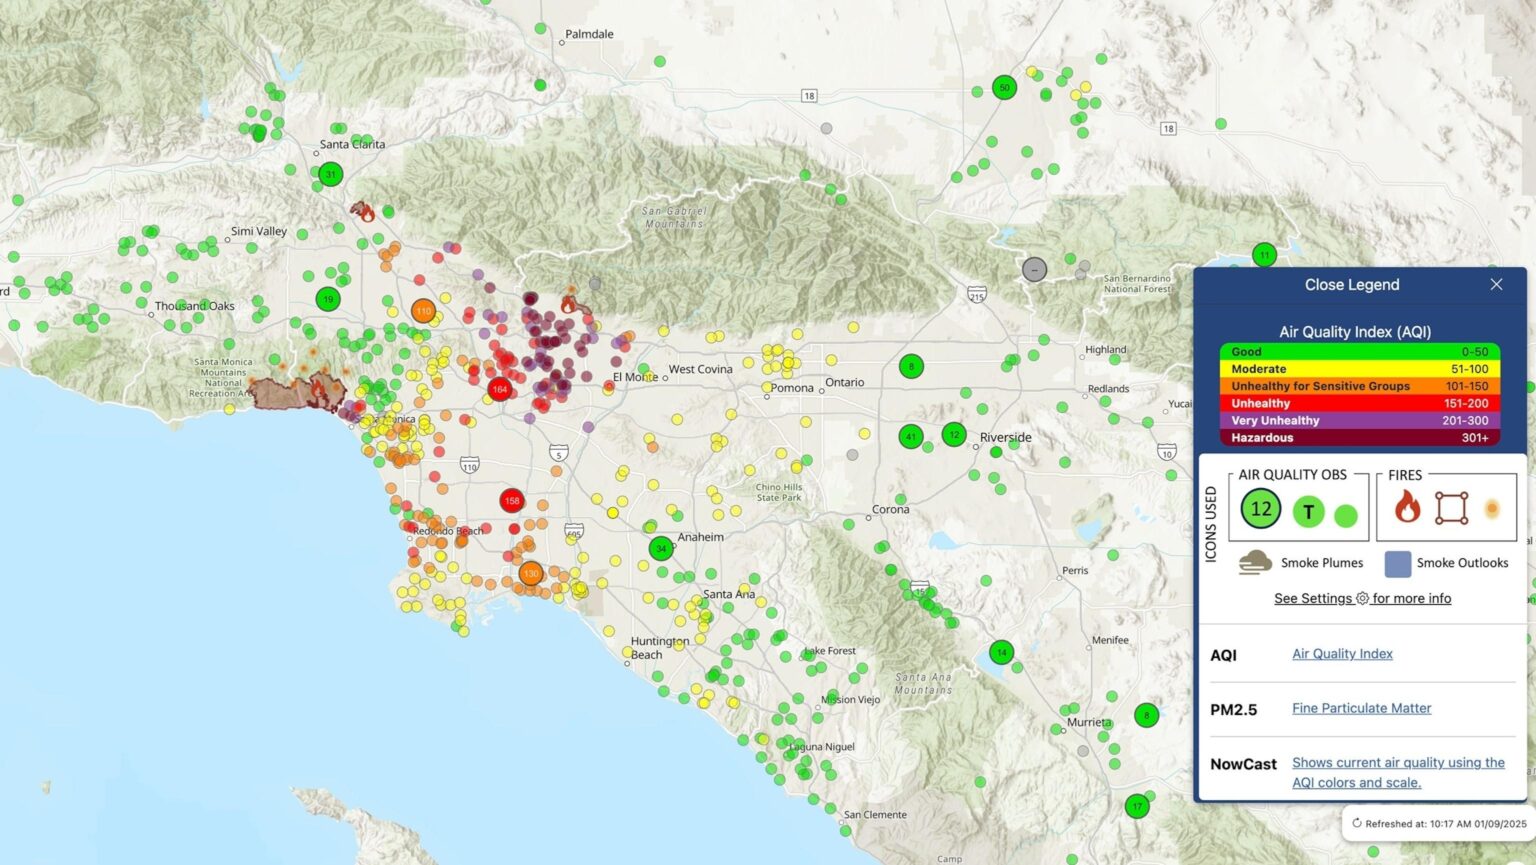Open the settings gear in See Settings link
This screenshot has width=1536, height=865.
1362,598
